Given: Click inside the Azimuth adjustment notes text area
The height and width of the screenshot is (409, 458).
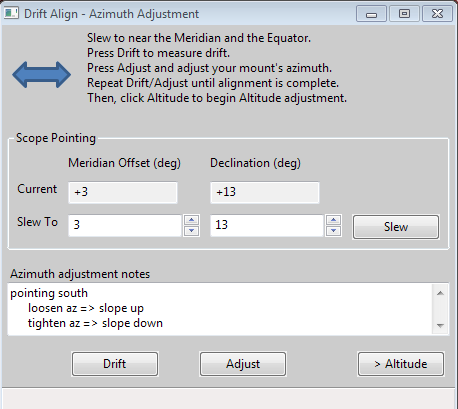Looking at the screenshot, I should [x=220, y=309].
